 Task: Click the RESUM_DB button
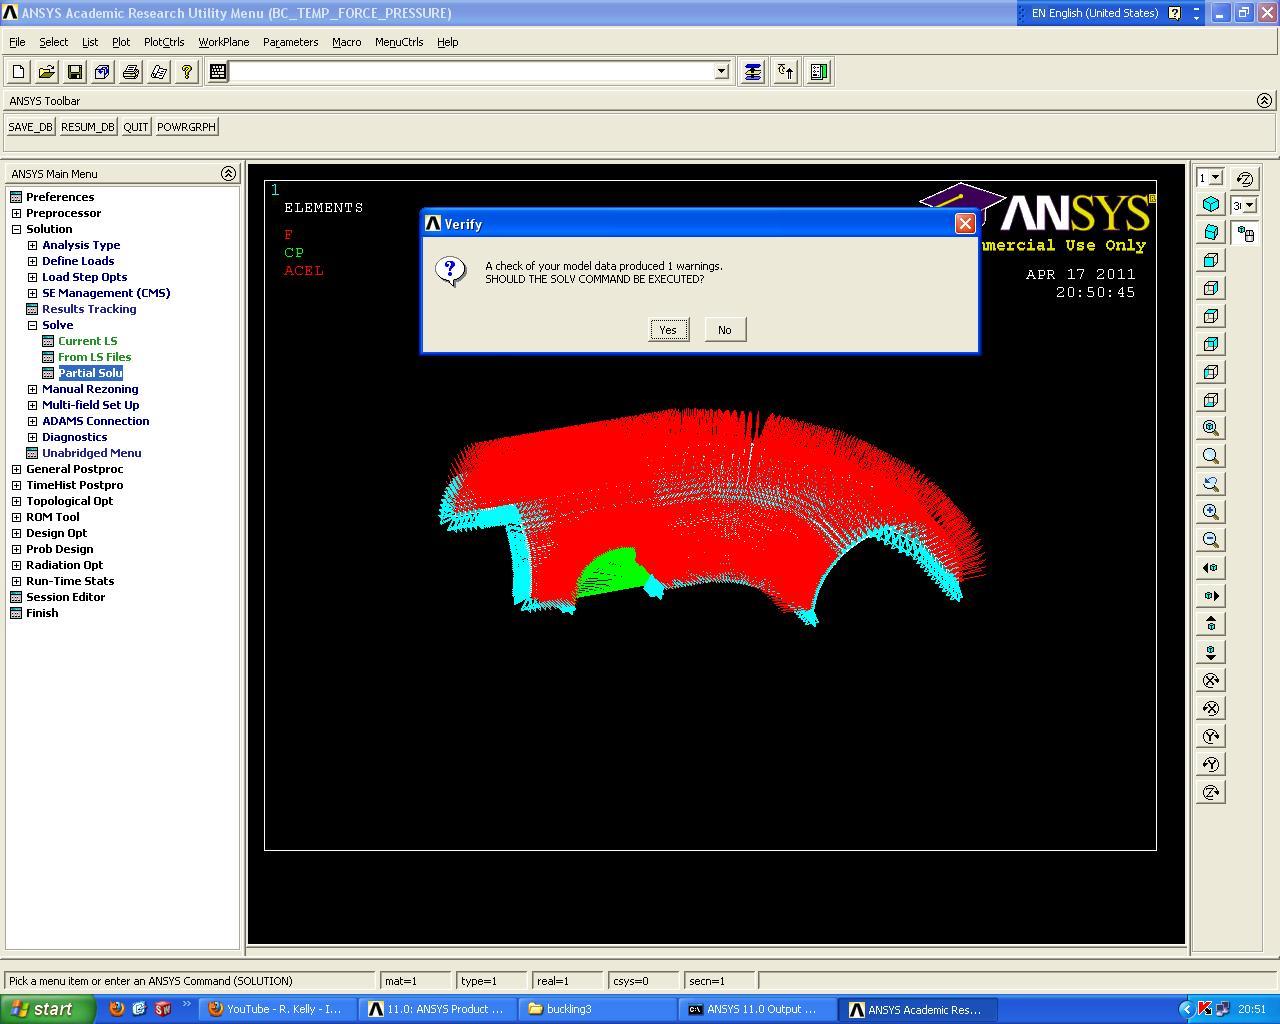(87, 127)
